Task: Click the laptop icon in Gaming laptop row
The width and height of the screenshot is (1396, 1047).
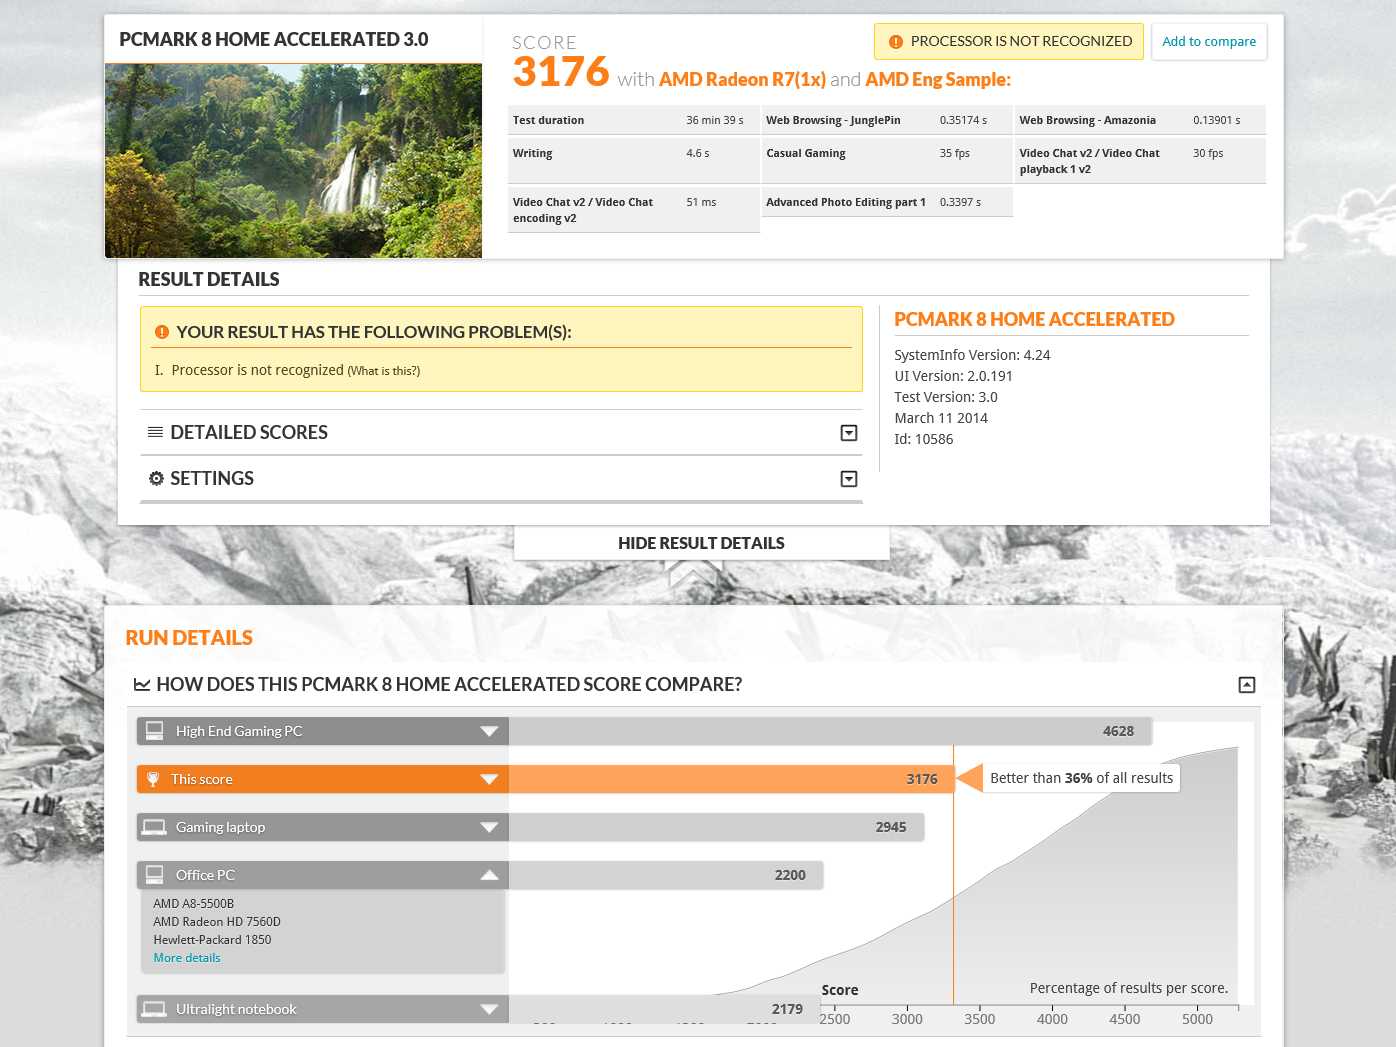Action: click(154, 827)
